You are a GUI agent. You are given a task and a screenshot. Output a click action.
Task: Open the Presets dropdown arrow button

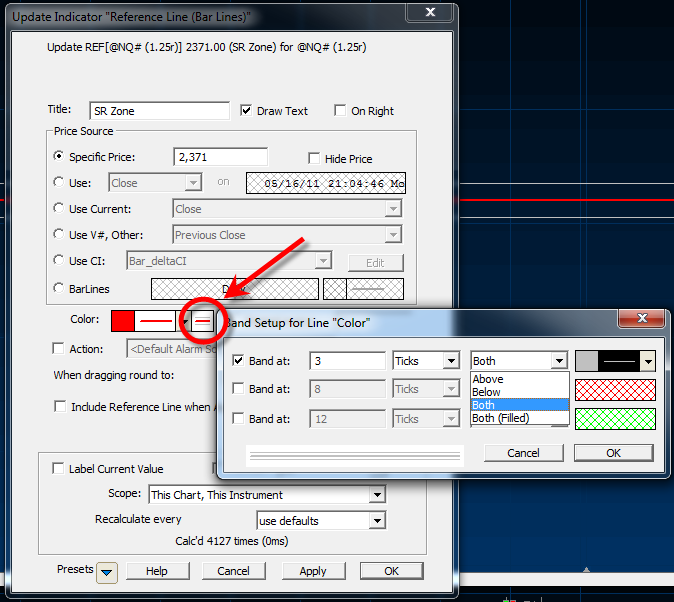coord(107,573)
